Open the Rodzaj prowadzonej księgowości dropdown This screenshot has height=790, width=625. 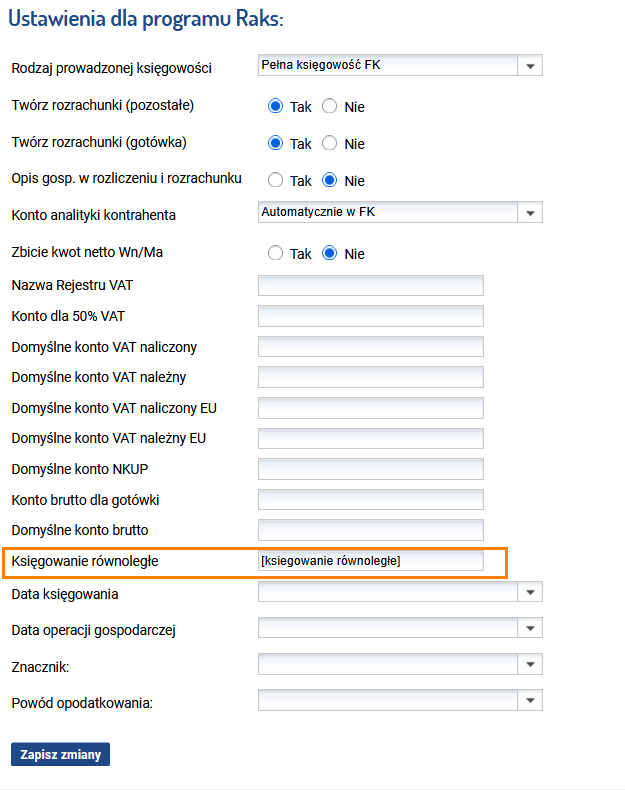(400, 65)
